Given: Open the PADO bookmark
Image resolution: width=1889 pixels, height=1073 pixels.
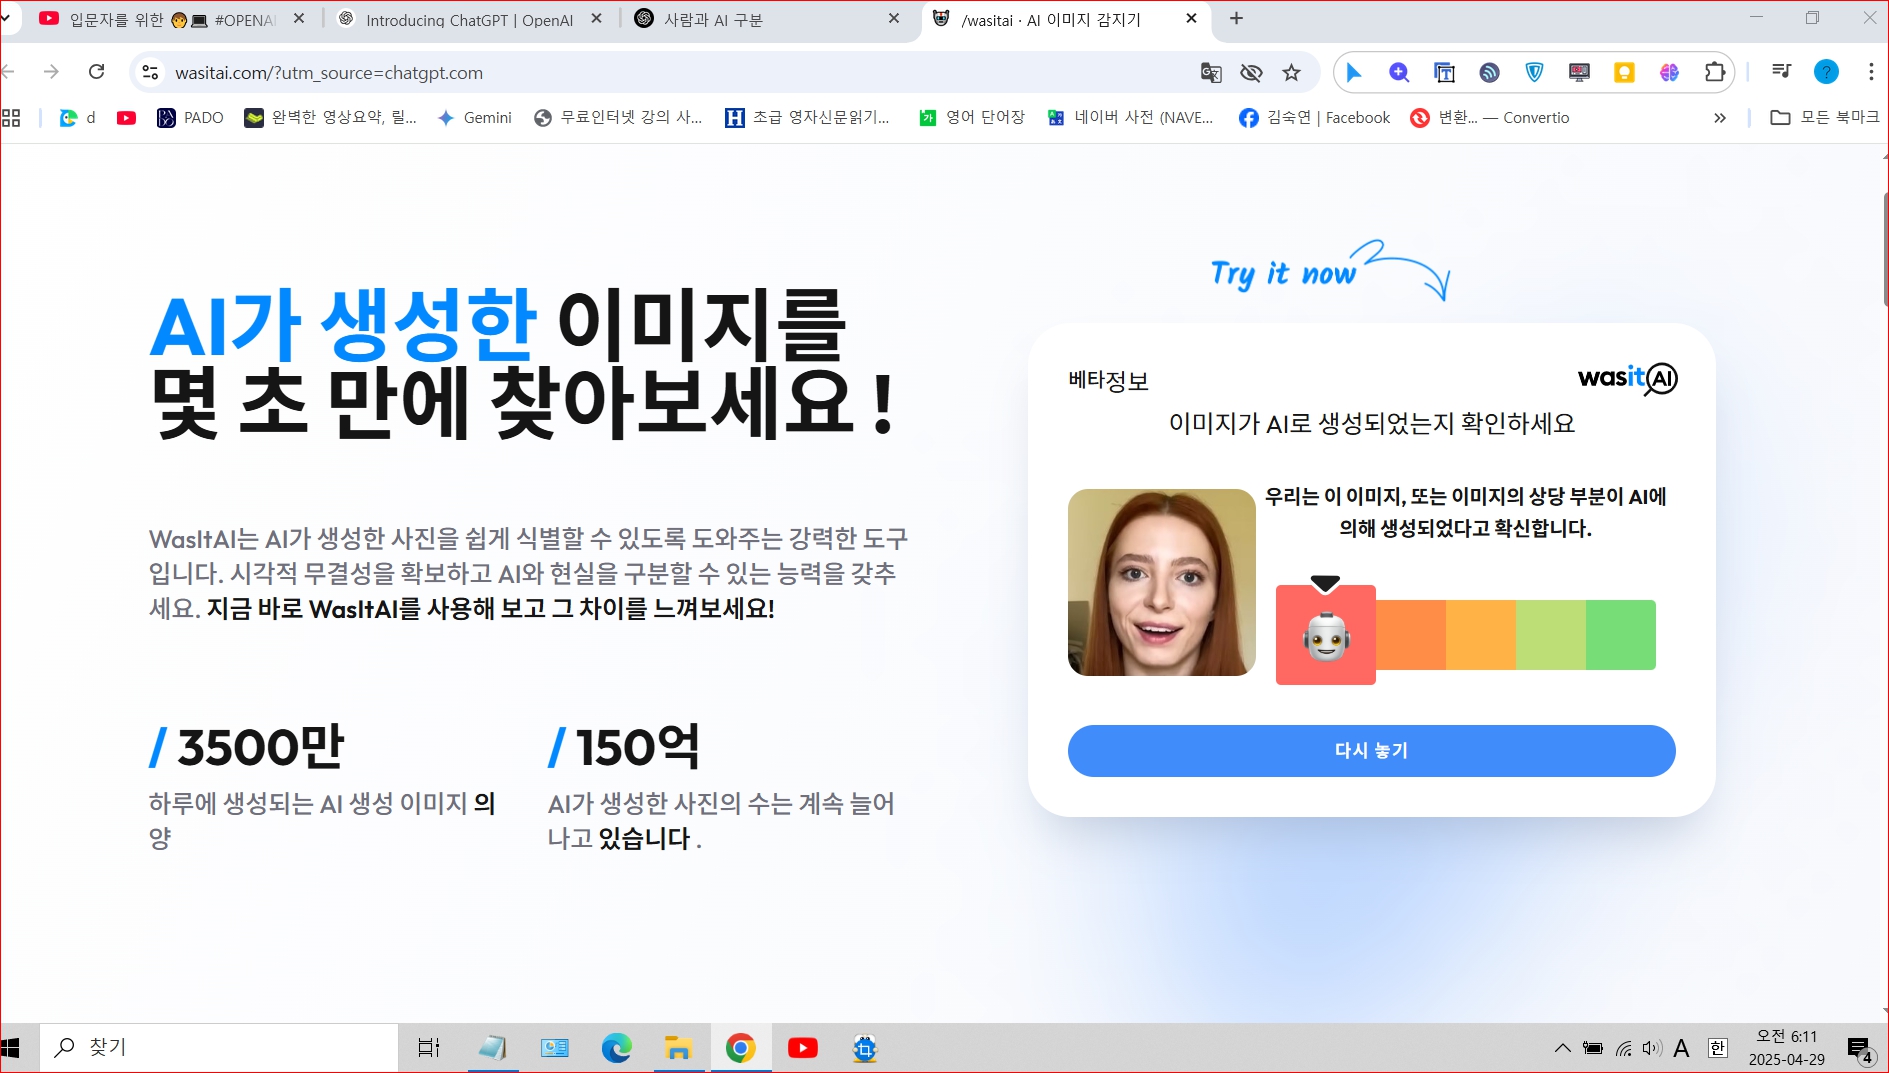Looking at the screenshot, I should [190, 118].
